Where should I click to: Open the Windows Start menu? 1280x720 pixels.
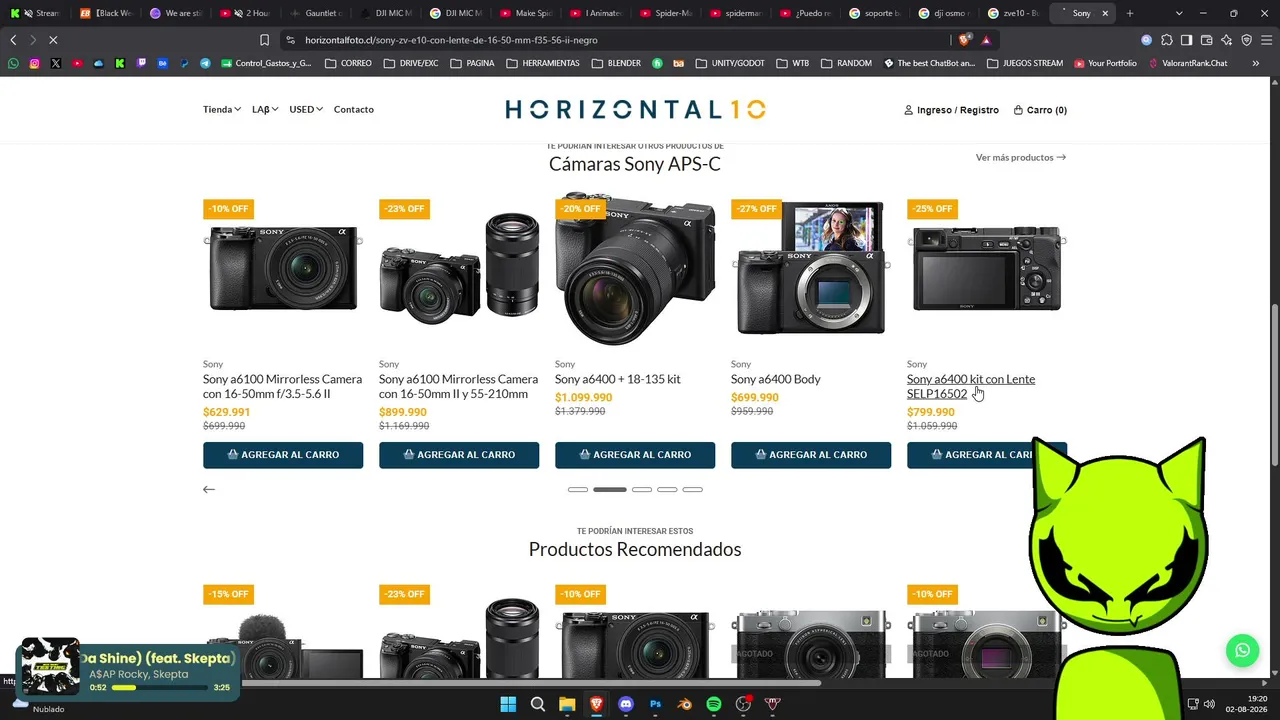pyautogui.click(x=508, y=704)
